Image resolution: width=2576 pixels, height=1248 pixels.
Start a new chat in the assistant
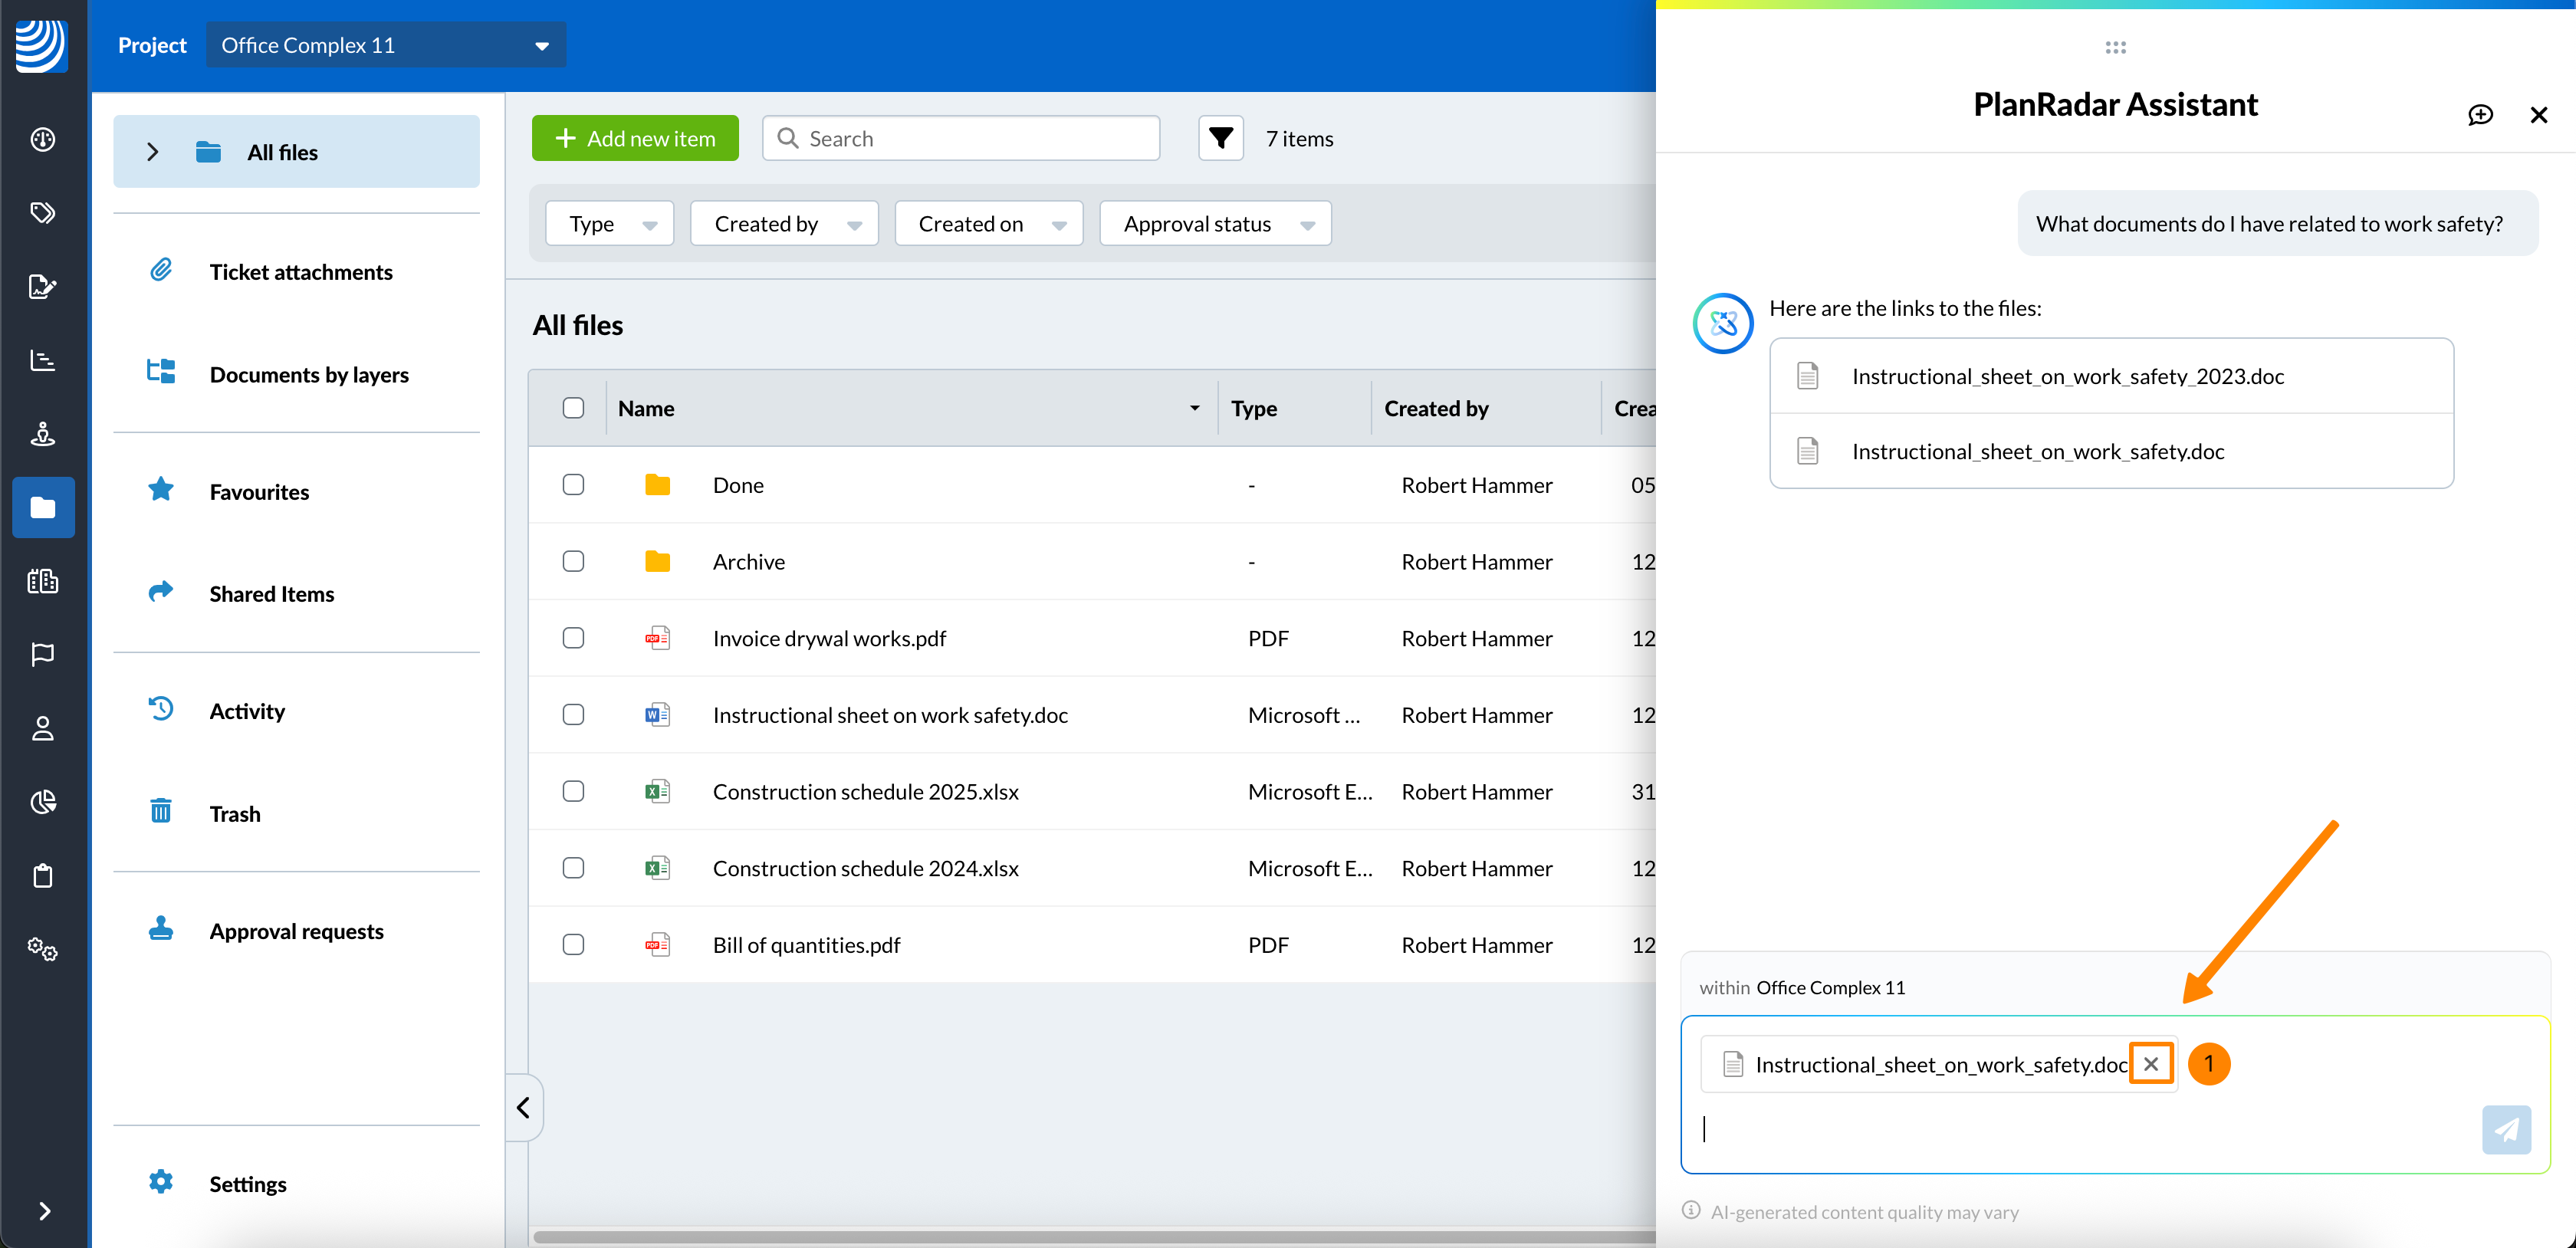click(x=2480, y=115)
